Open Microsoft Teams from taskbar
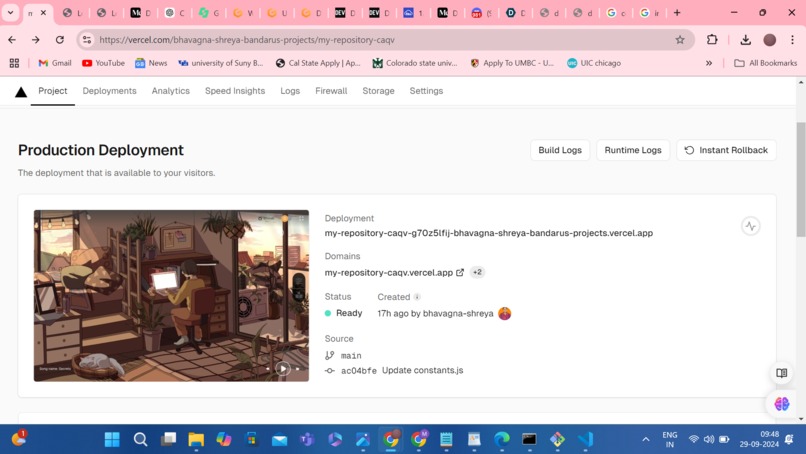 pos(307,439)
